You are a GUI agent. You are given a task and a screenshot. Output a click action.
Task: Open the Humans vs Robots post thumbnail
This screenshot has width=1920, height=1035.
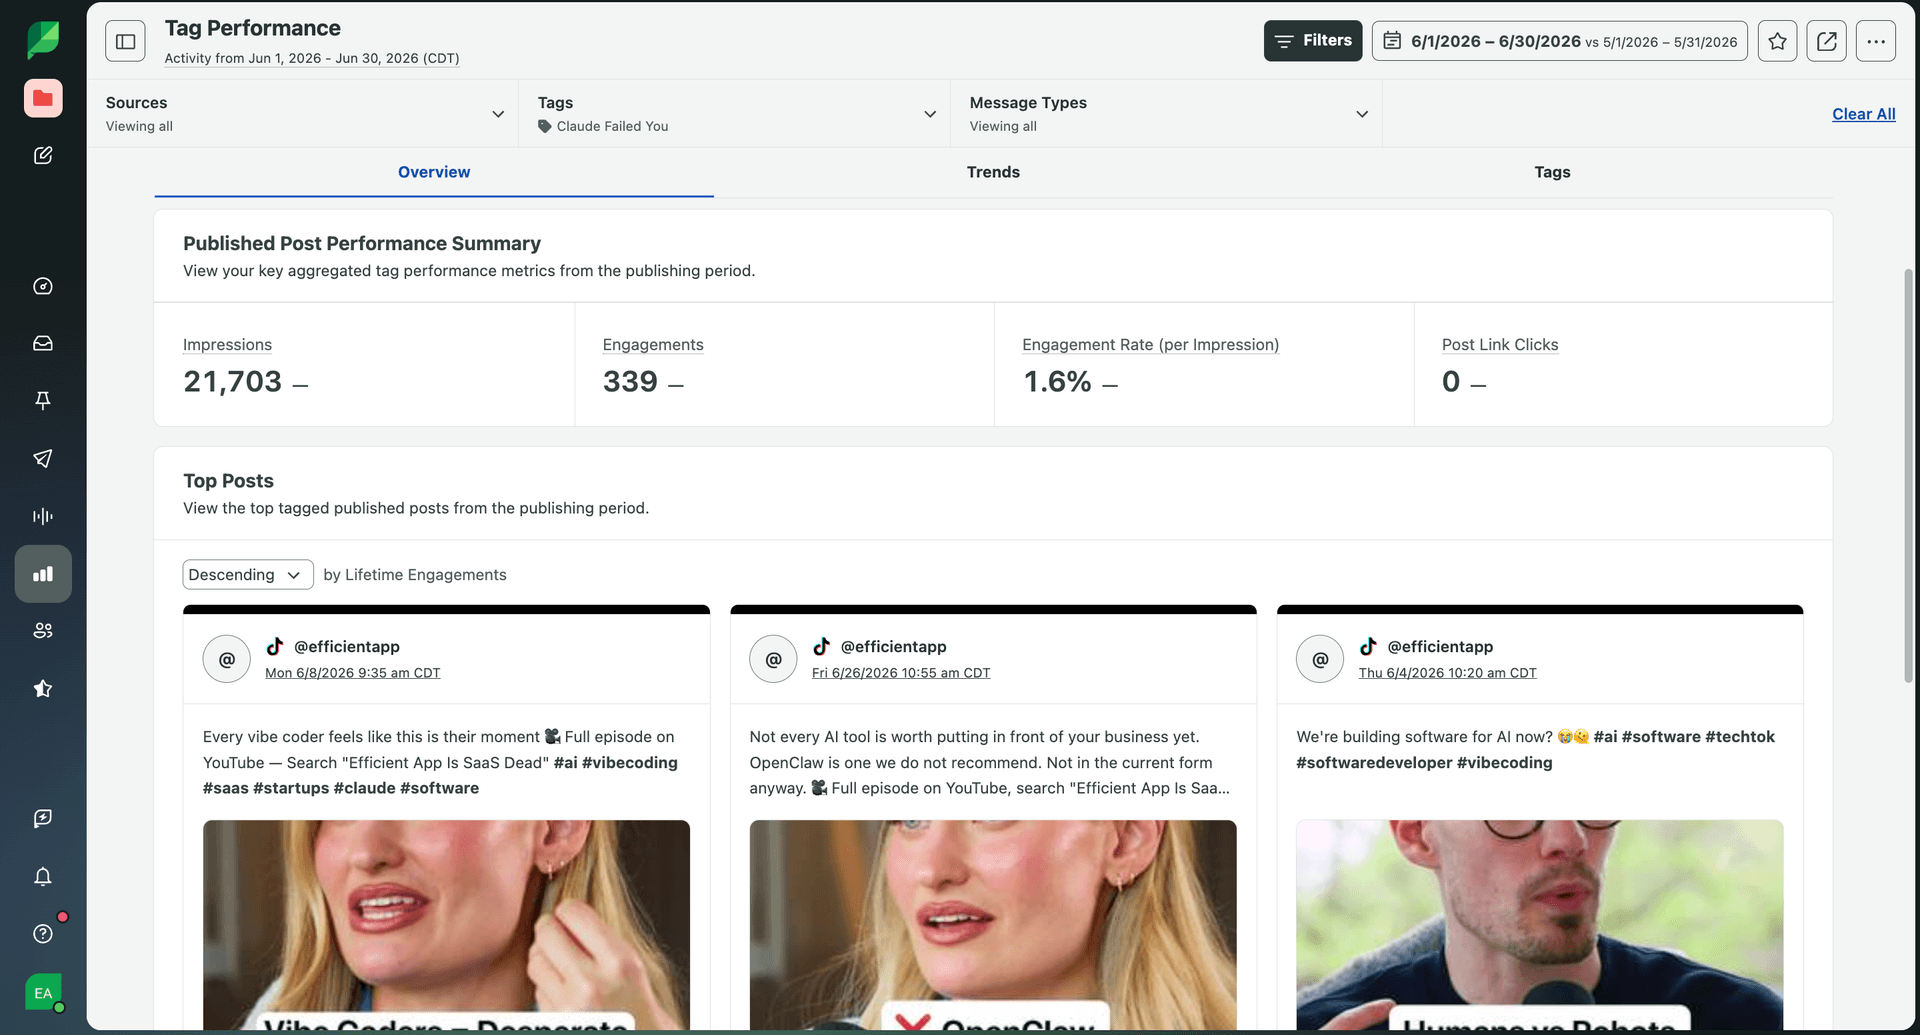[x=1540, y=925]
